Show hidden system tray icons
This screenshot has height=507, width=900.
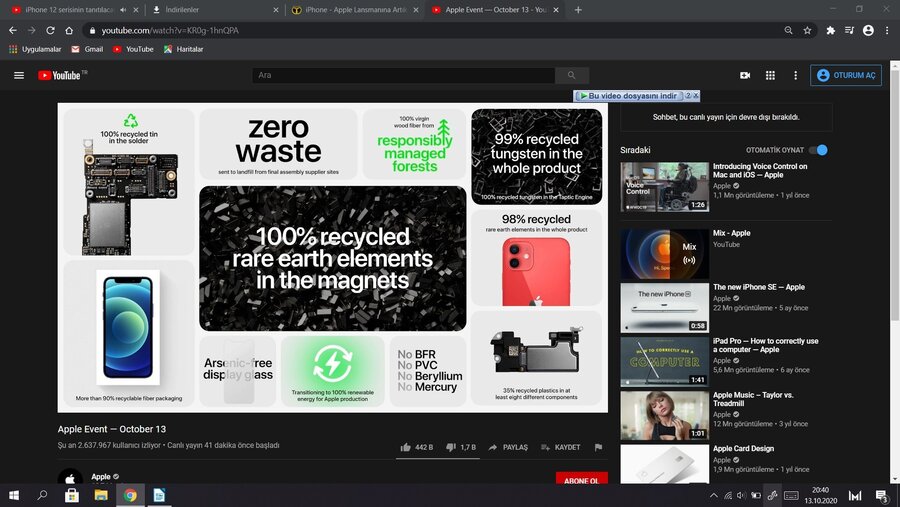tap(713, 495)
